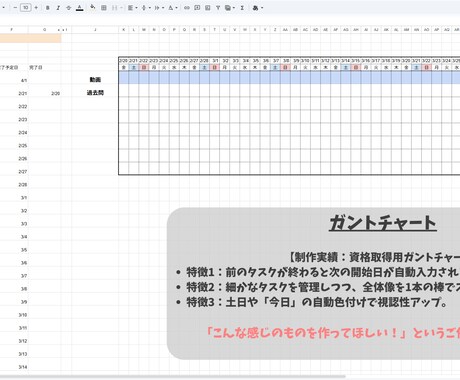Click the 日 weekday cell under 2/22
Image resolution: width=460 pixels, height=380 pixels.
coord(144,67)
